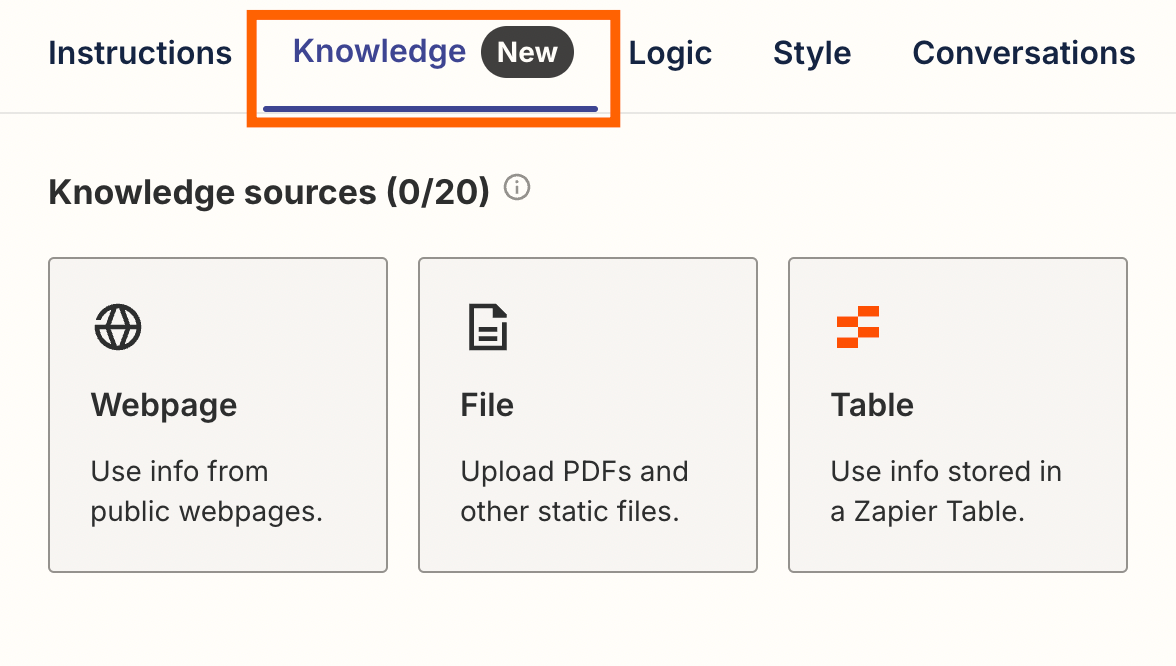Click the globe icon on Webpage card
Image resolution: width=1176 pixels, height=666 pixels.
coord(118,327)
